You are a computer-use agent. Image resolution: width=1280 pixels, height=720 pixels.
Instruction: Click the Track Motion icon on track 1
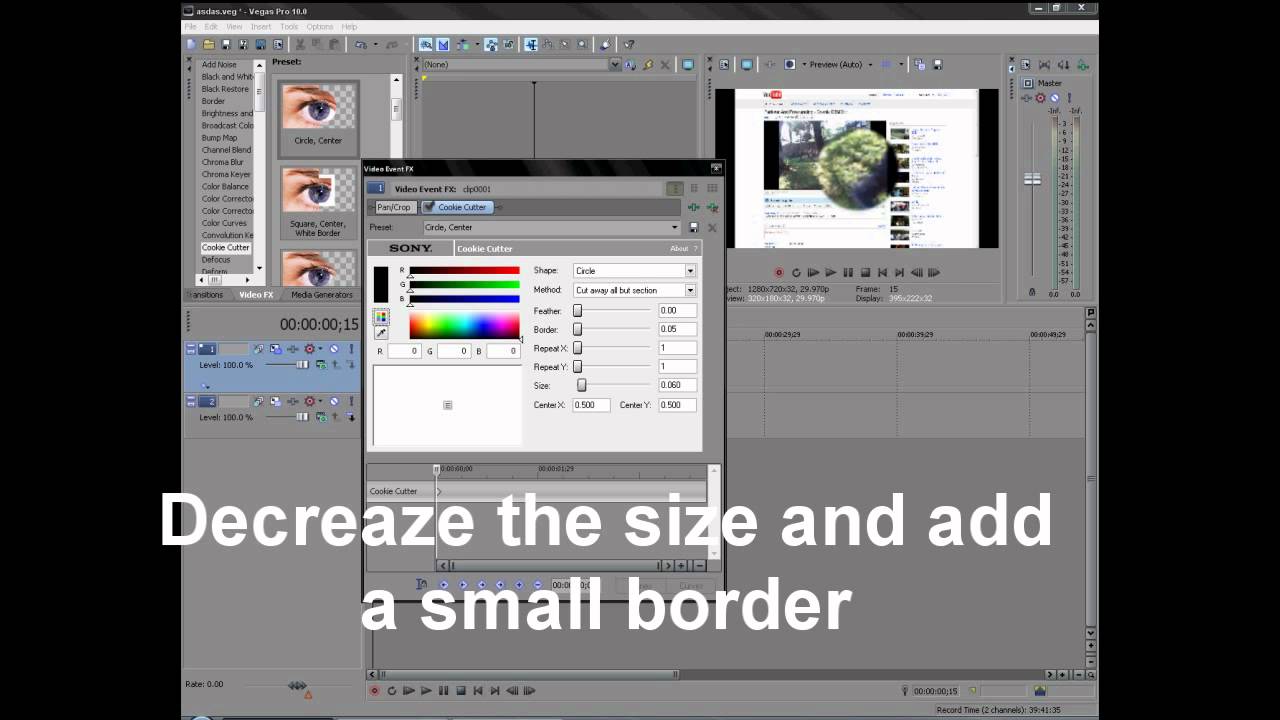(x=259, y=349)
